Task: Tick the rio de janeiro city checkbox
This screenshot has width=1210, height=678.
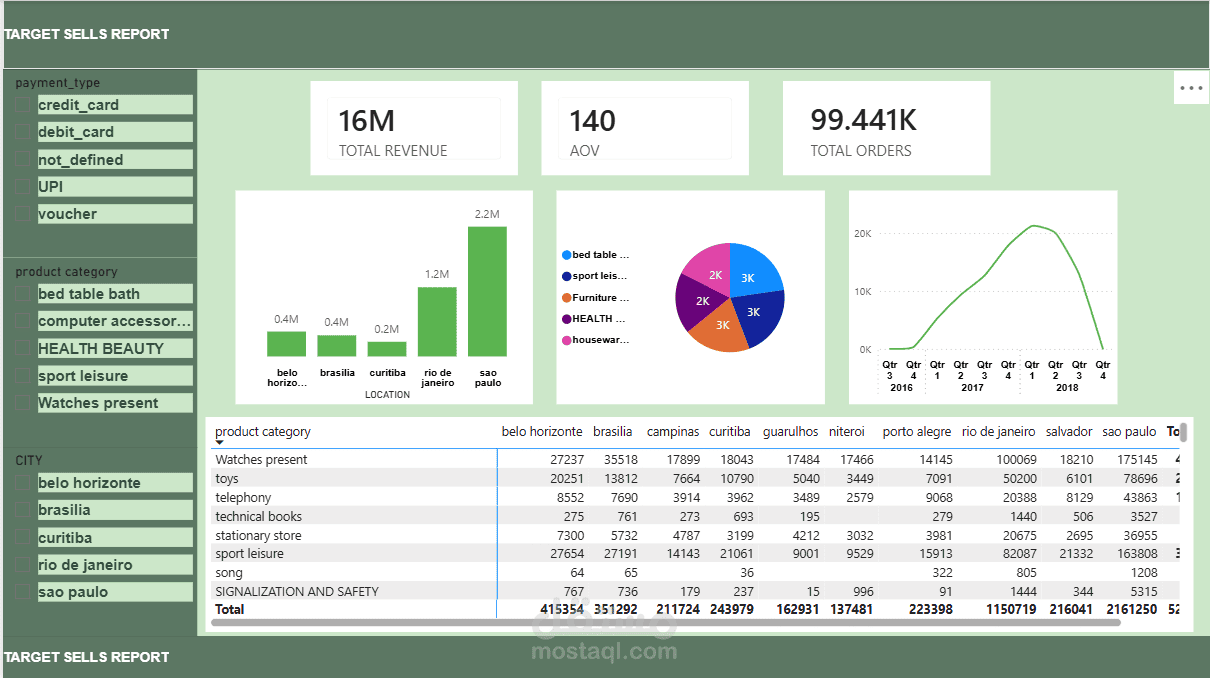Action: coord(25,565)
